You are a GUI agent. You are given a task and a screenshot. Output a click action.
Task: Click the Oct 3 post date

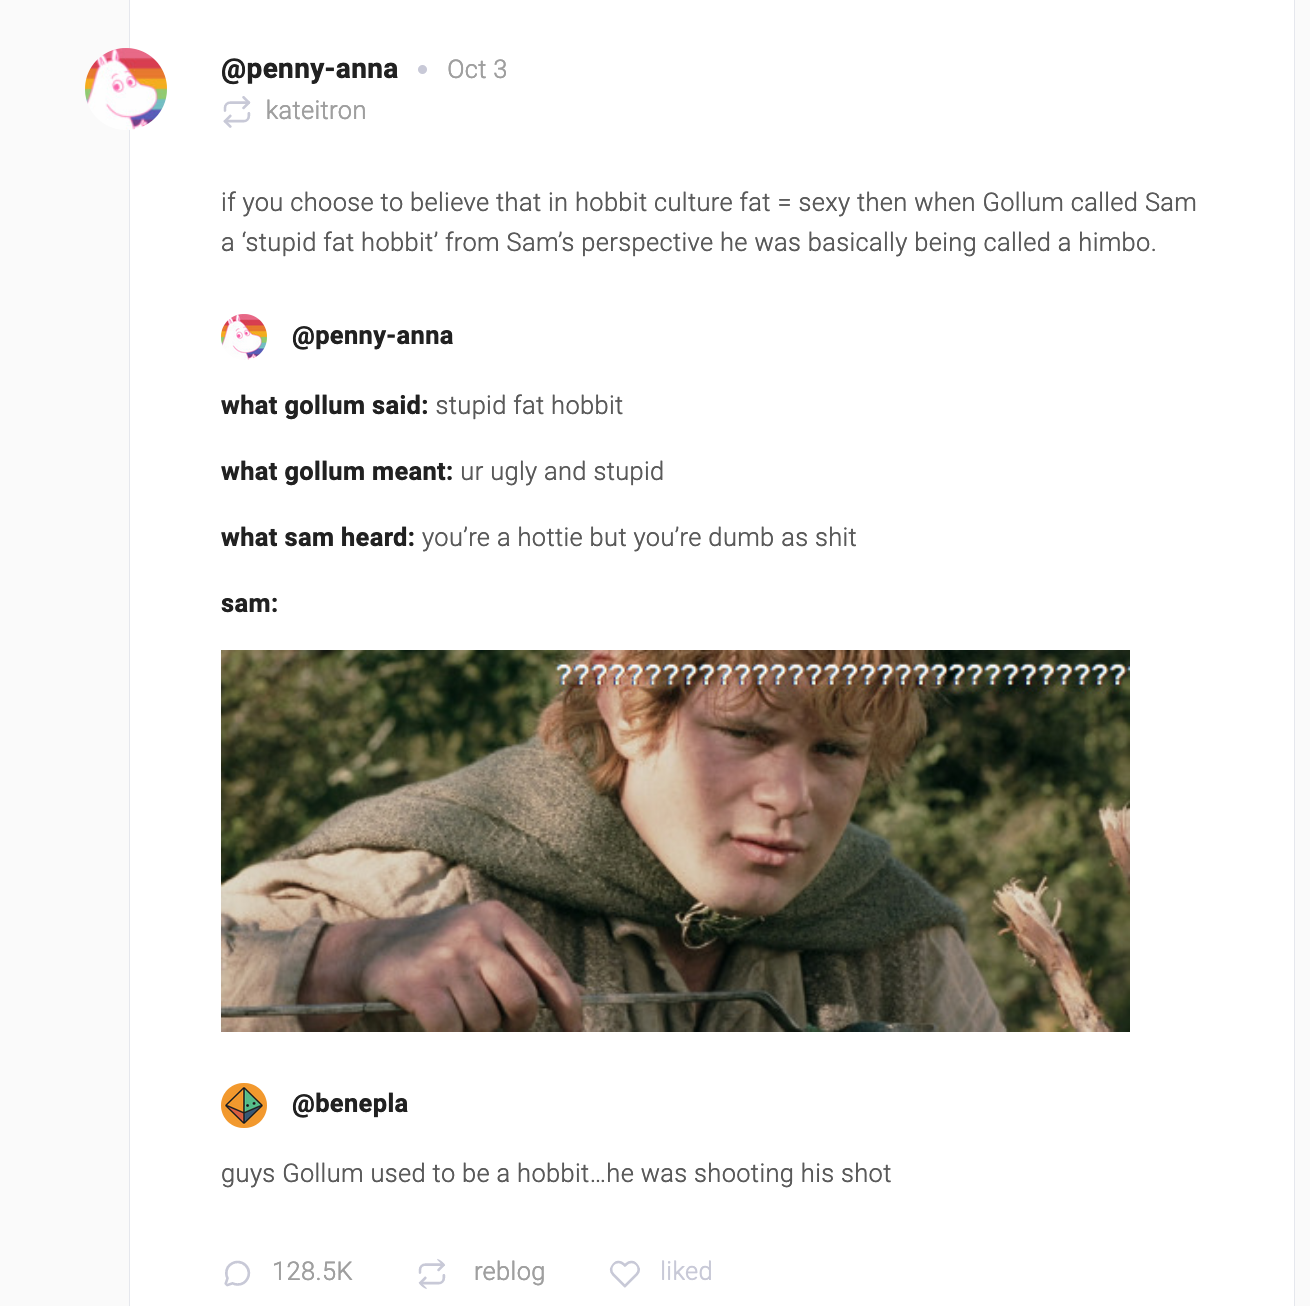[x=477, y=69]
